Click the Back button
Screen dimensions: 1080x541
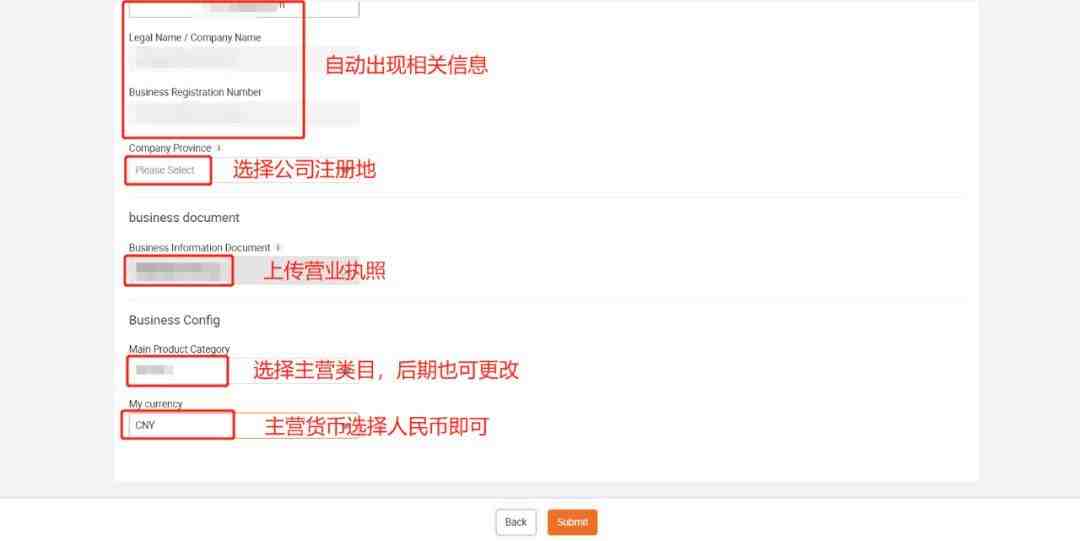516,522
